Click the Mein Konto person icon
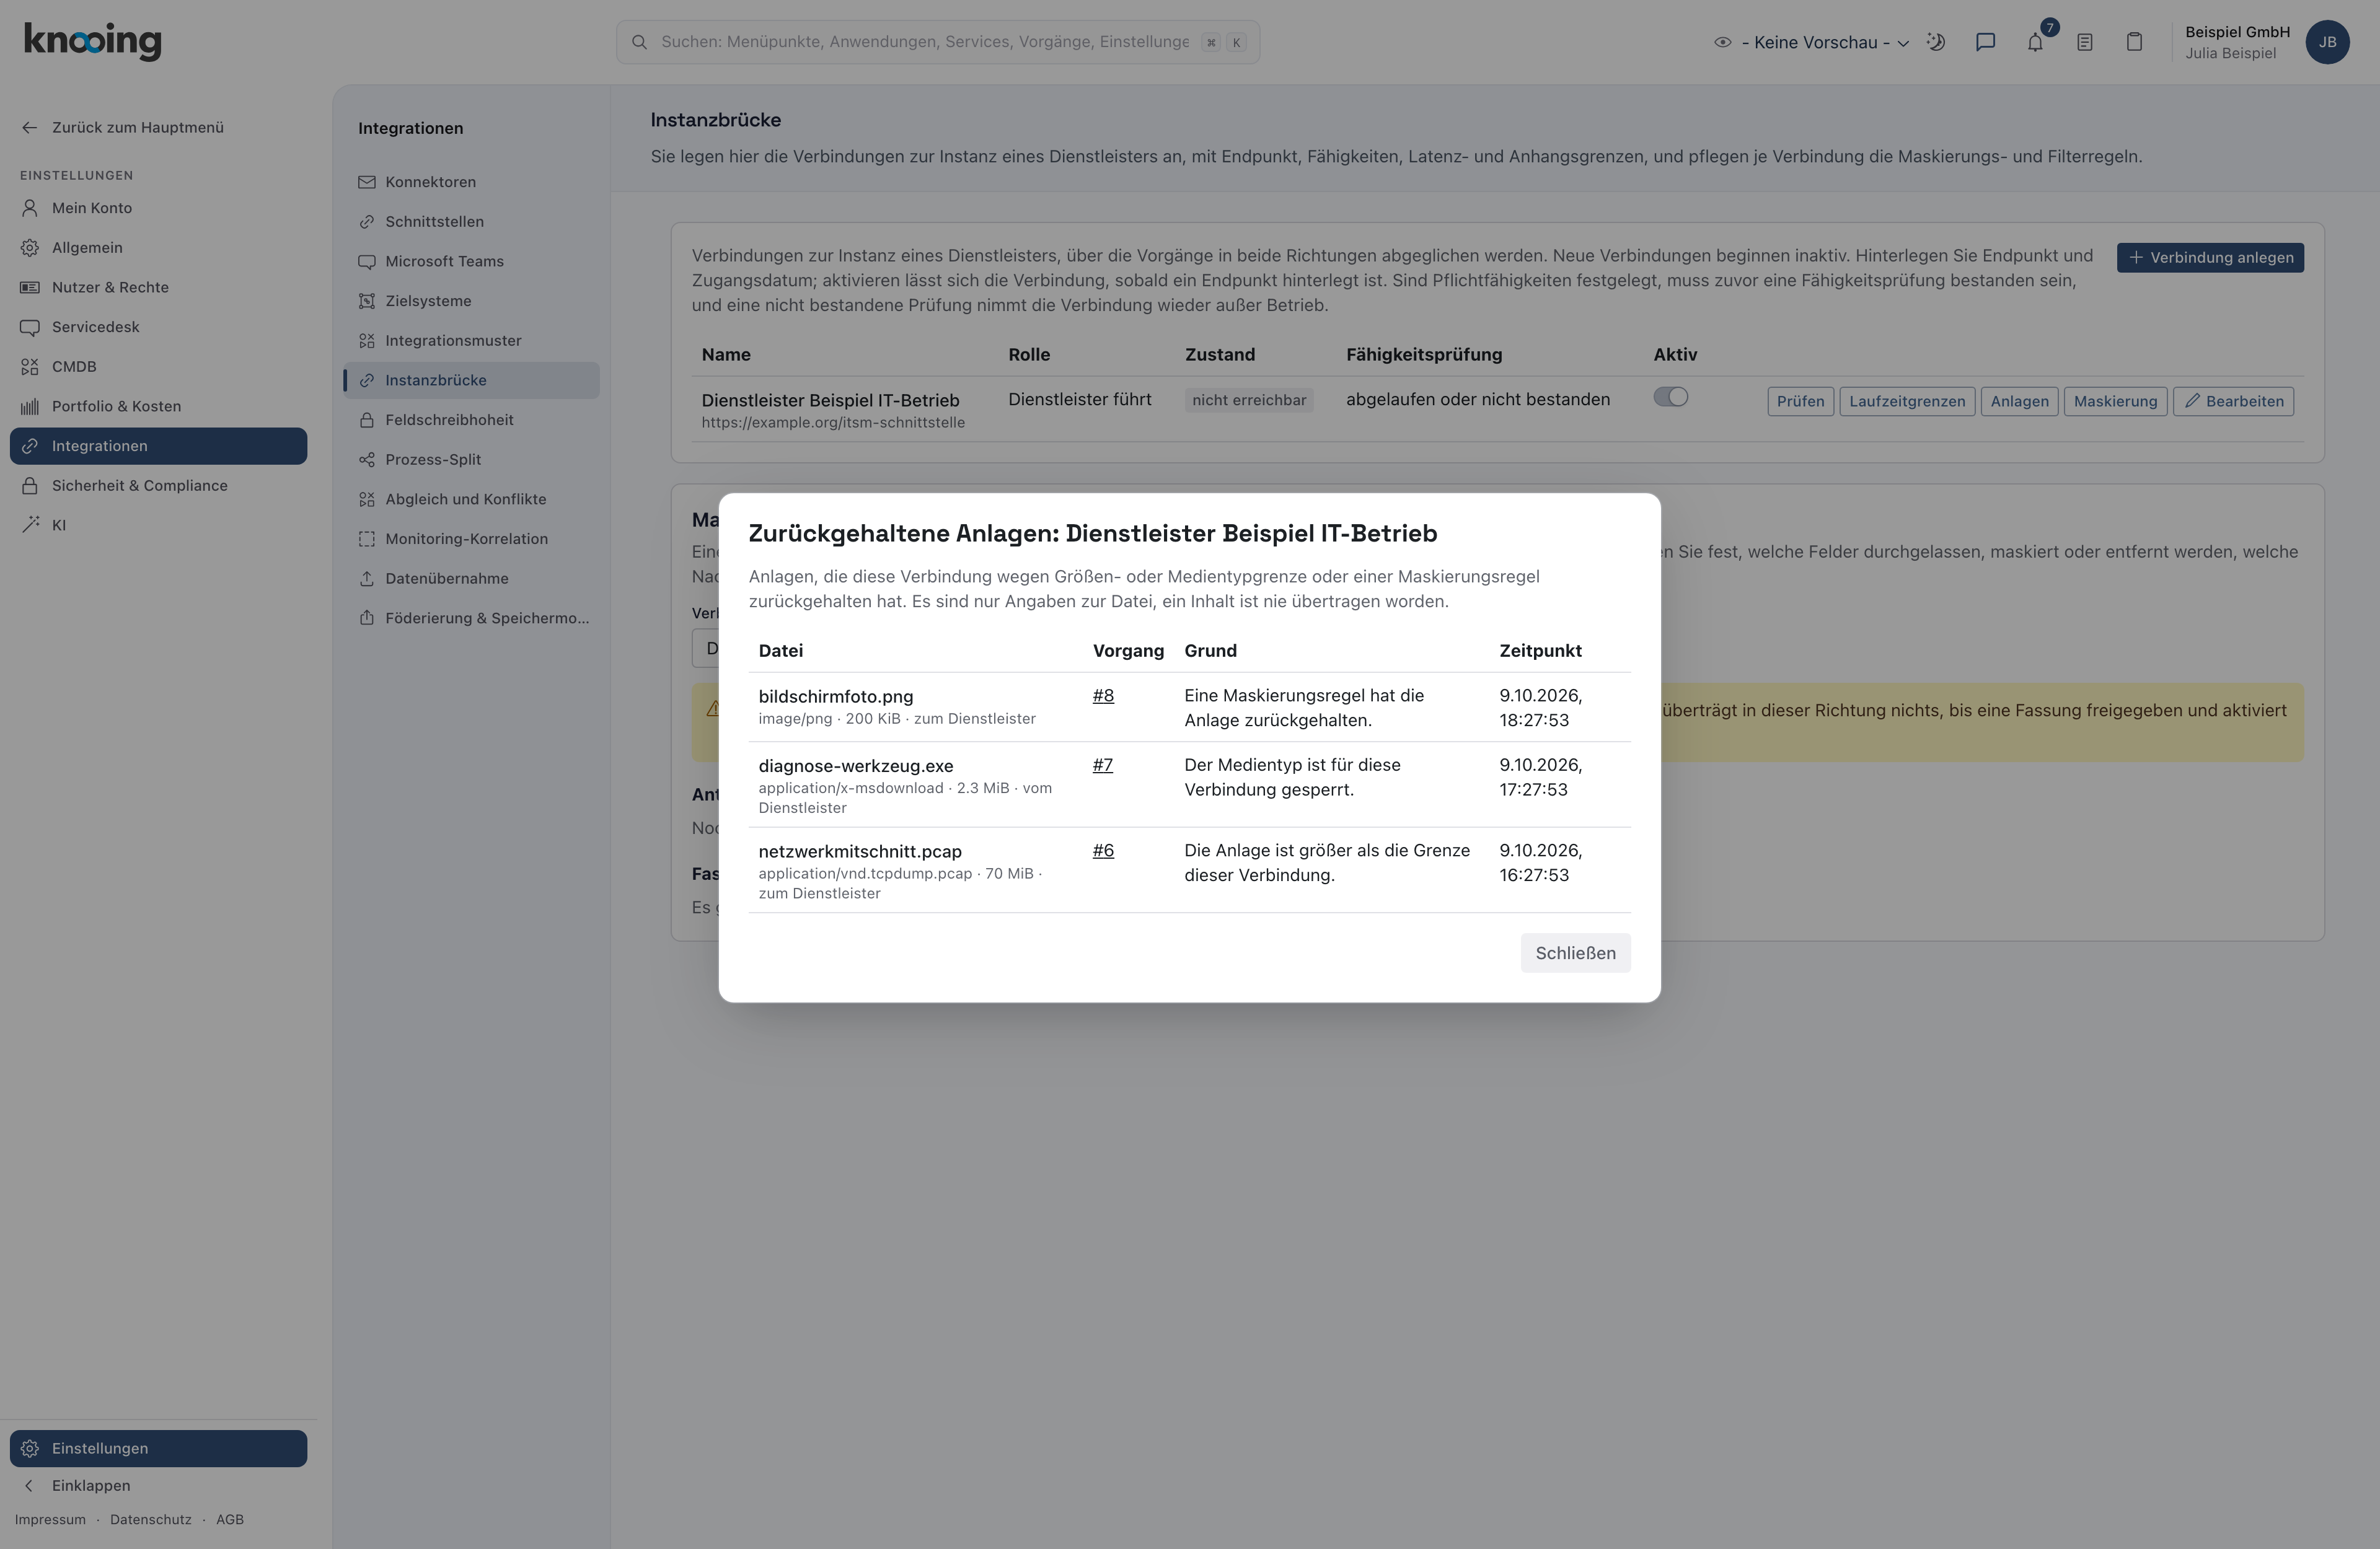The height and width of the screenshot is (1549, 2380). point(30,208)
